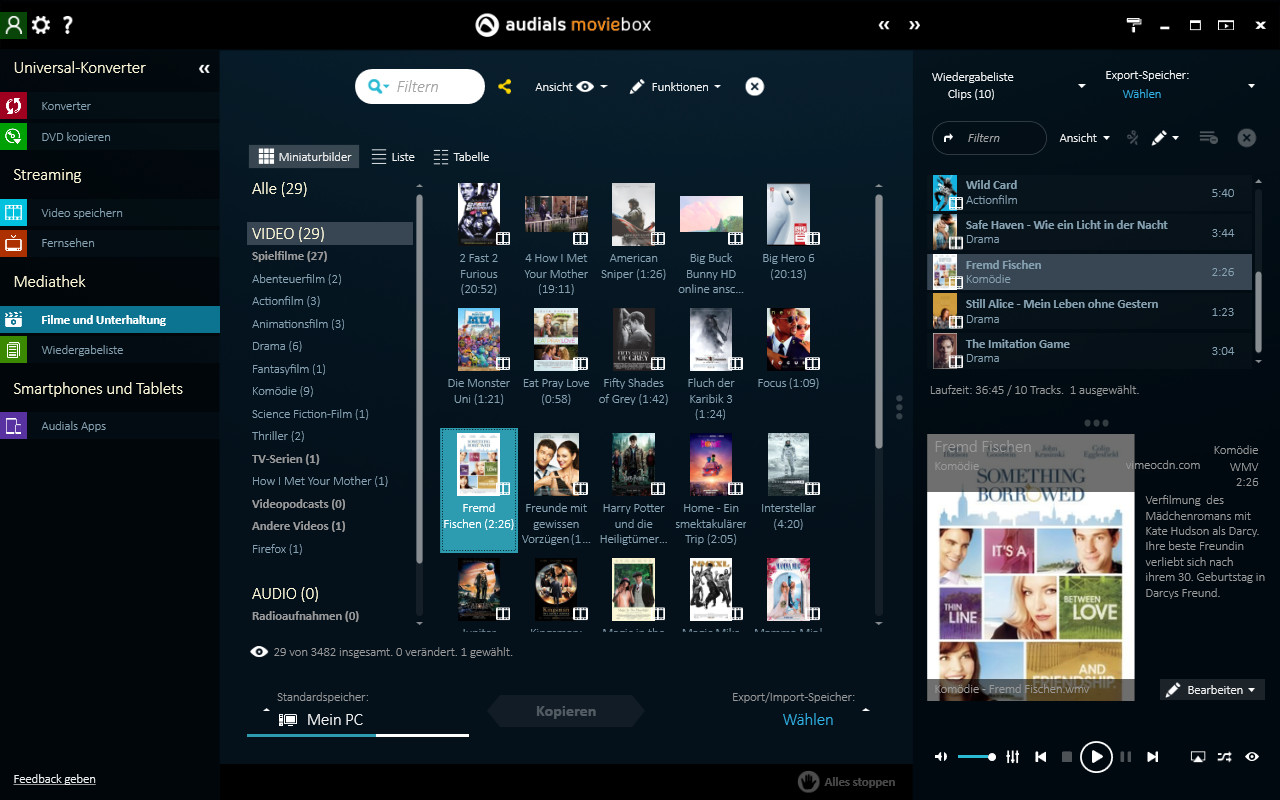Switch to Liste view
The height and width of the screenshot is (800, 1280).
(x=393, y=157)
